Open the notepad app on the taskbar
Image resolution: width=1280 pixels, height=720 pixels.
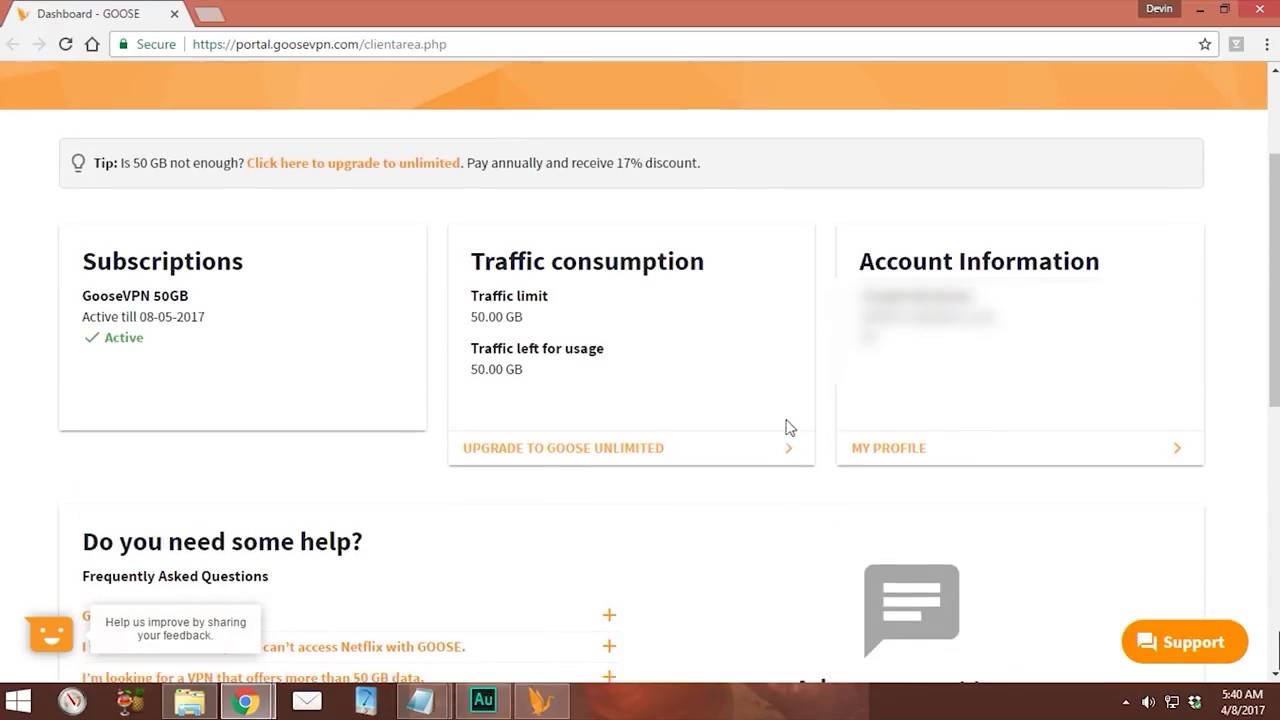pos(422,701)
